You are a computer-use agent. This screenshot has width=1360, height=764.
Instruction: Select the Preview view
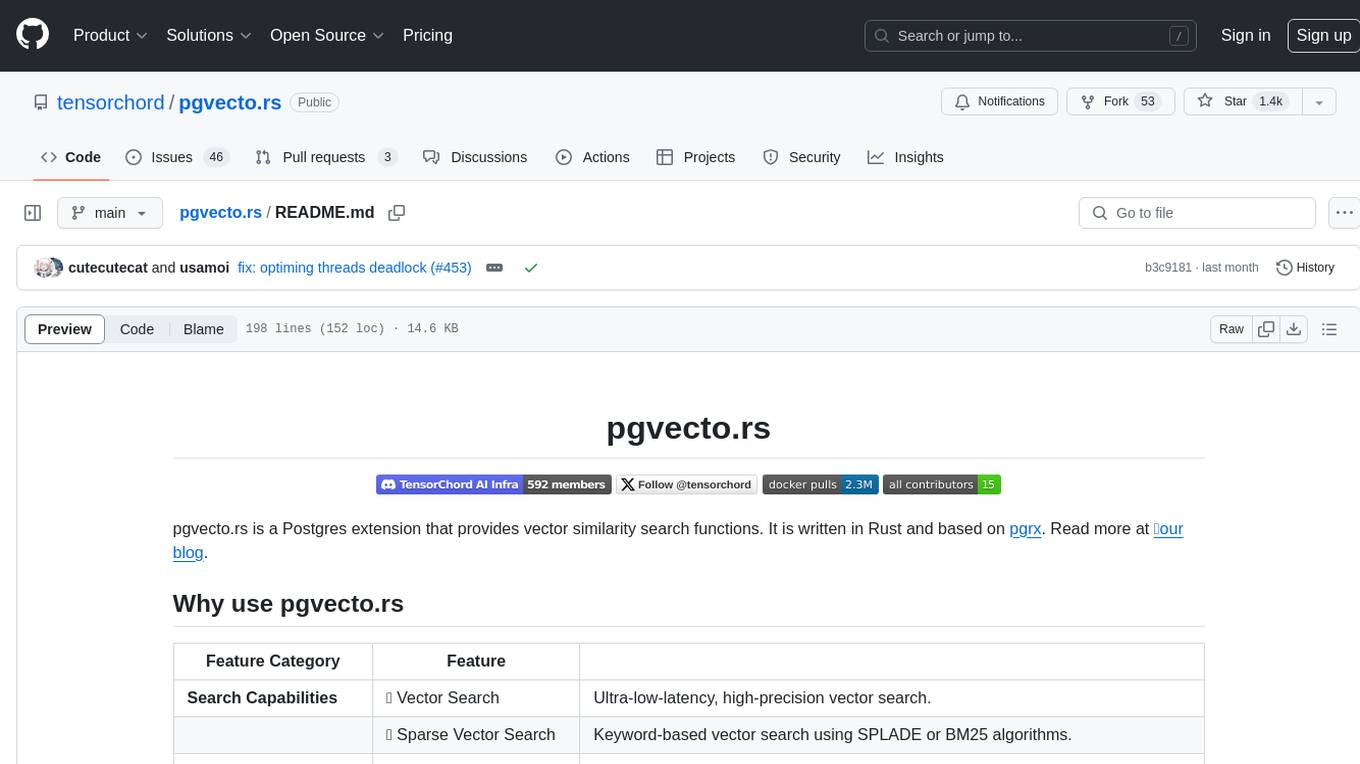click(65, 329)
